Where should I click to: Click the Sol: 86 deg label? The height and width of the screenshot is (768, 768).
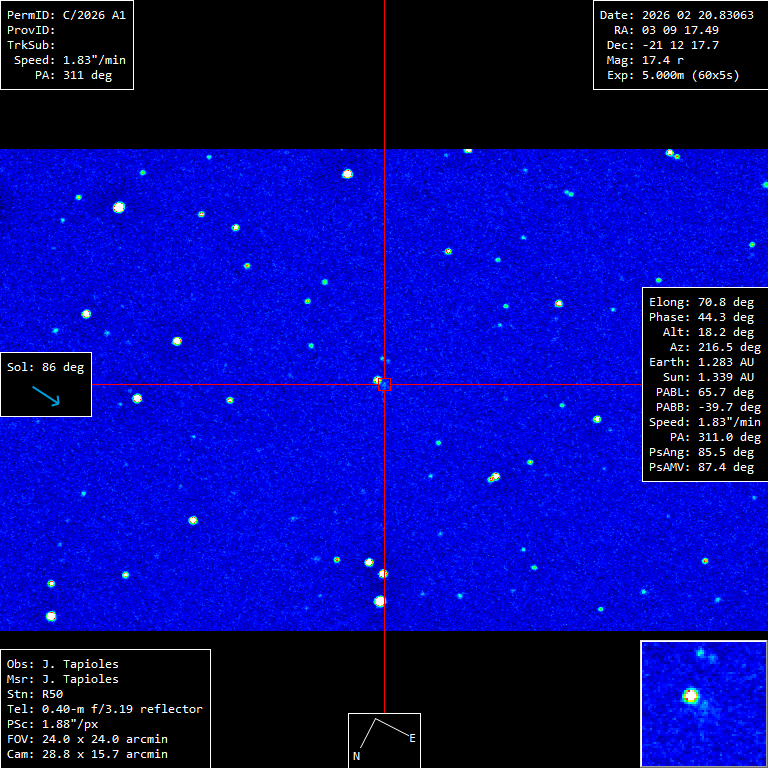coord(46,367)
